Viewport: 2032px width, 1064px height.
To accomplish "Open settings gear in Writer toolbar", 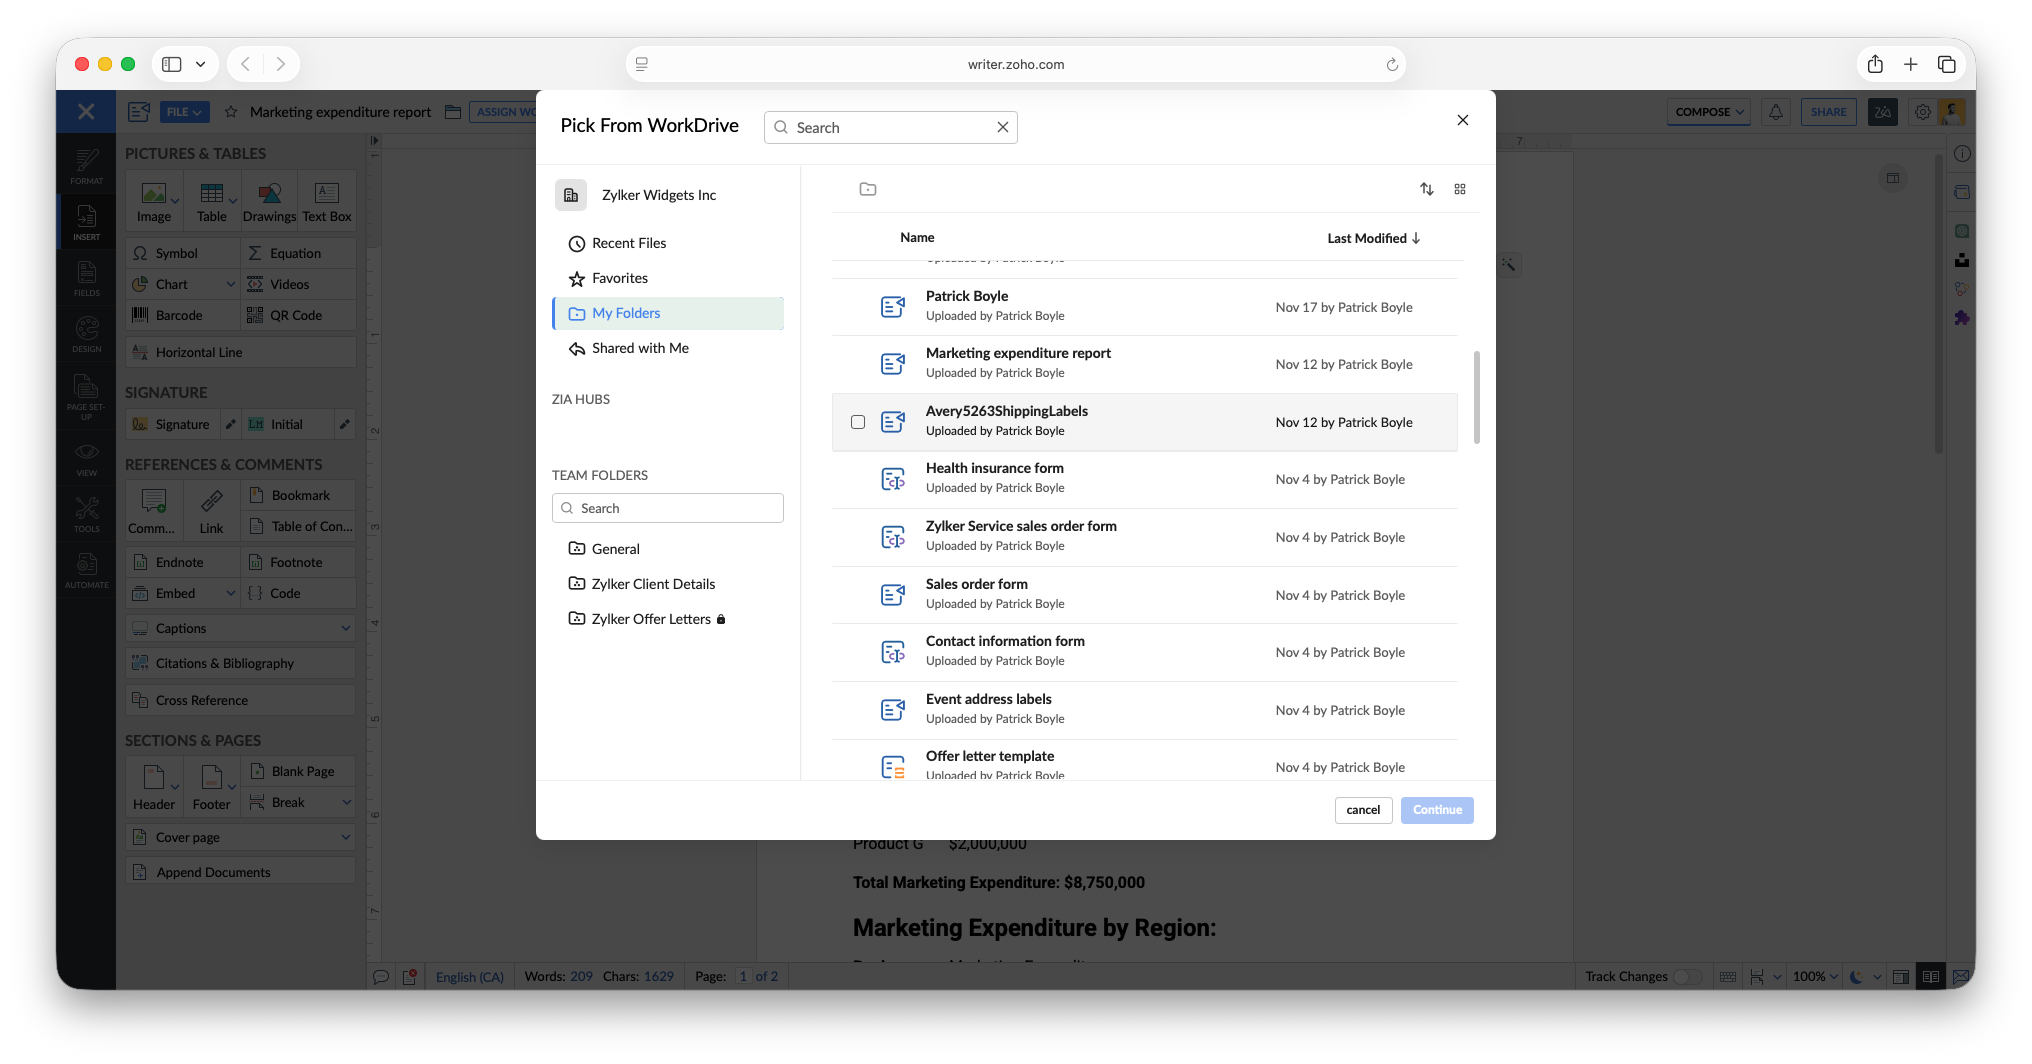I will coord(1922,112).
